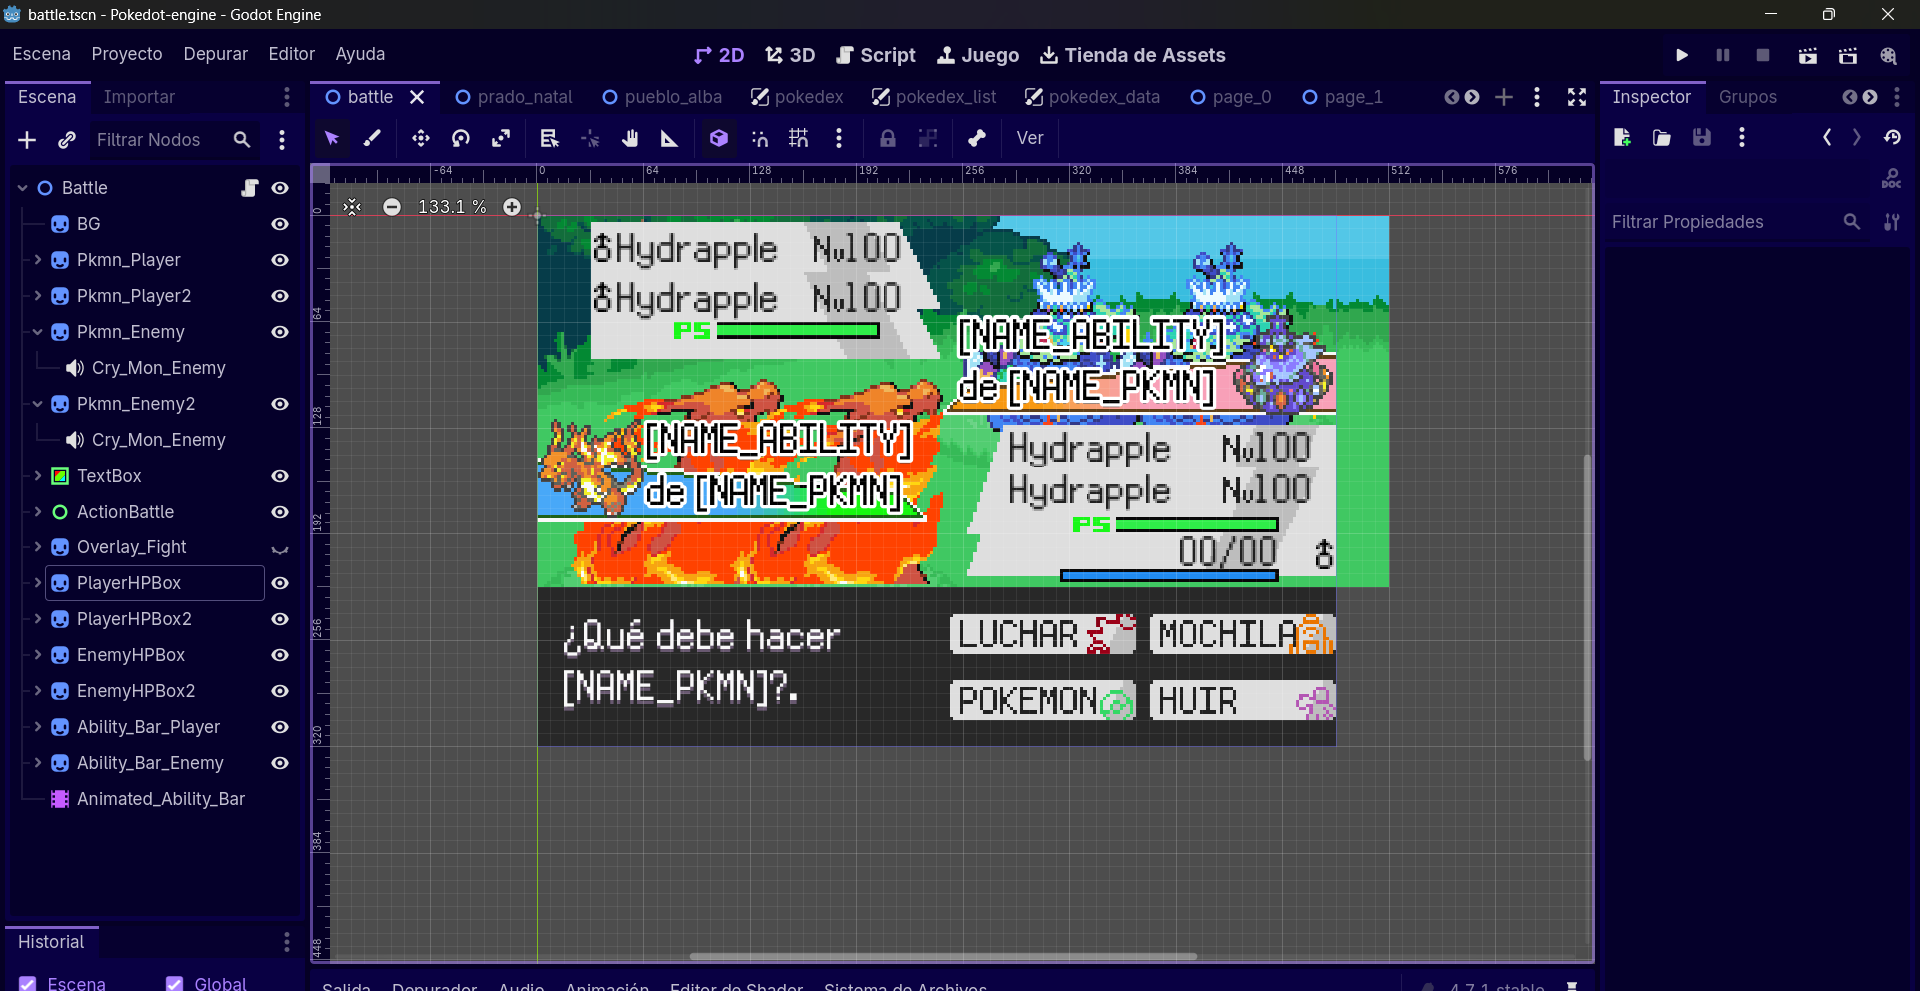Collapse the Pkmn_Enemy node
The height and width of the screenshot is (991, 1920).
(38, 332)
